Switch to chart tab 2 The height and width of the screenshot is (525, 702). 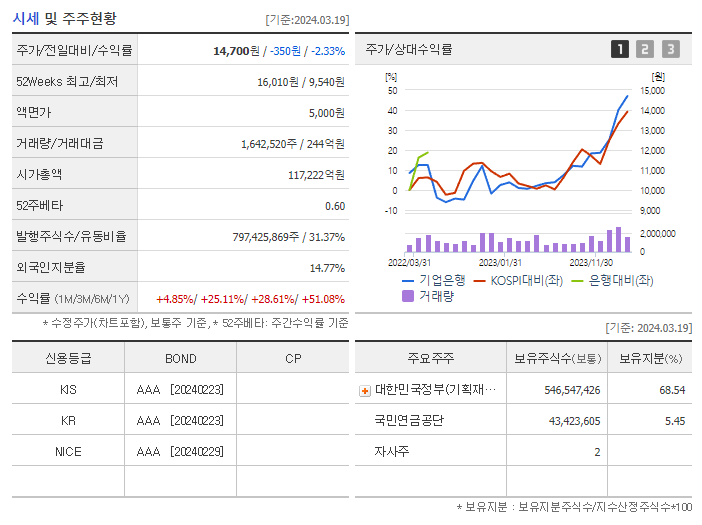click(645, 49)
